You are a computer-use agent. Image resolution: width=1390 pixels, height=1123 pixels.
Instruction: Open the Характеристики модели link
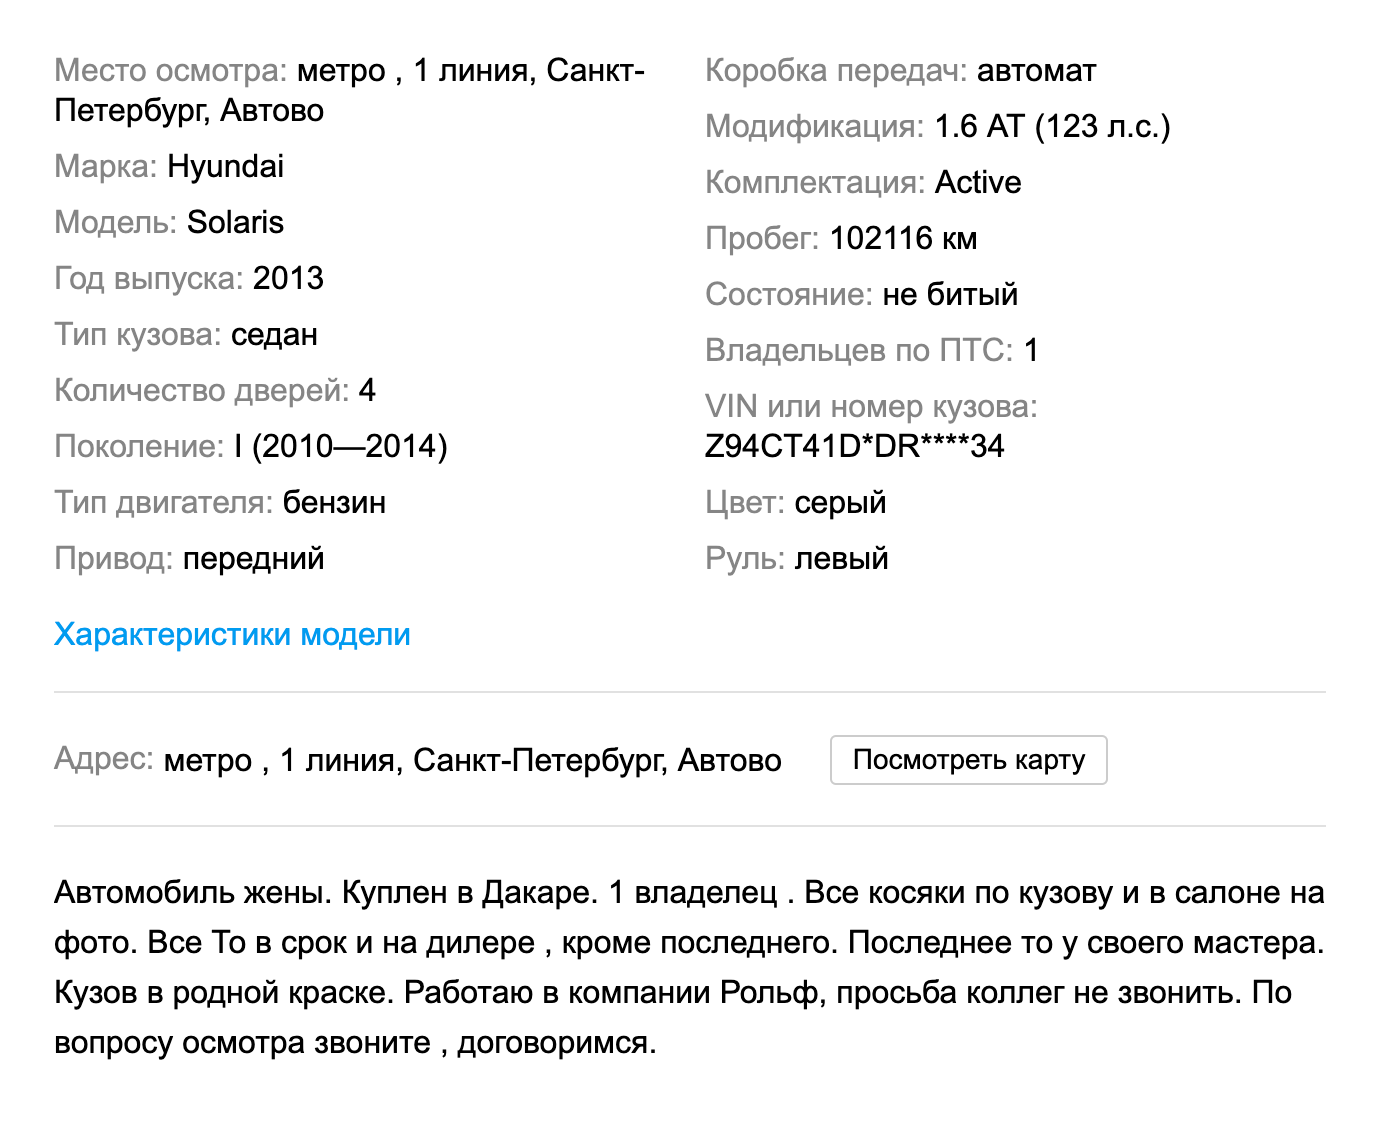click(x=232, y=634)
